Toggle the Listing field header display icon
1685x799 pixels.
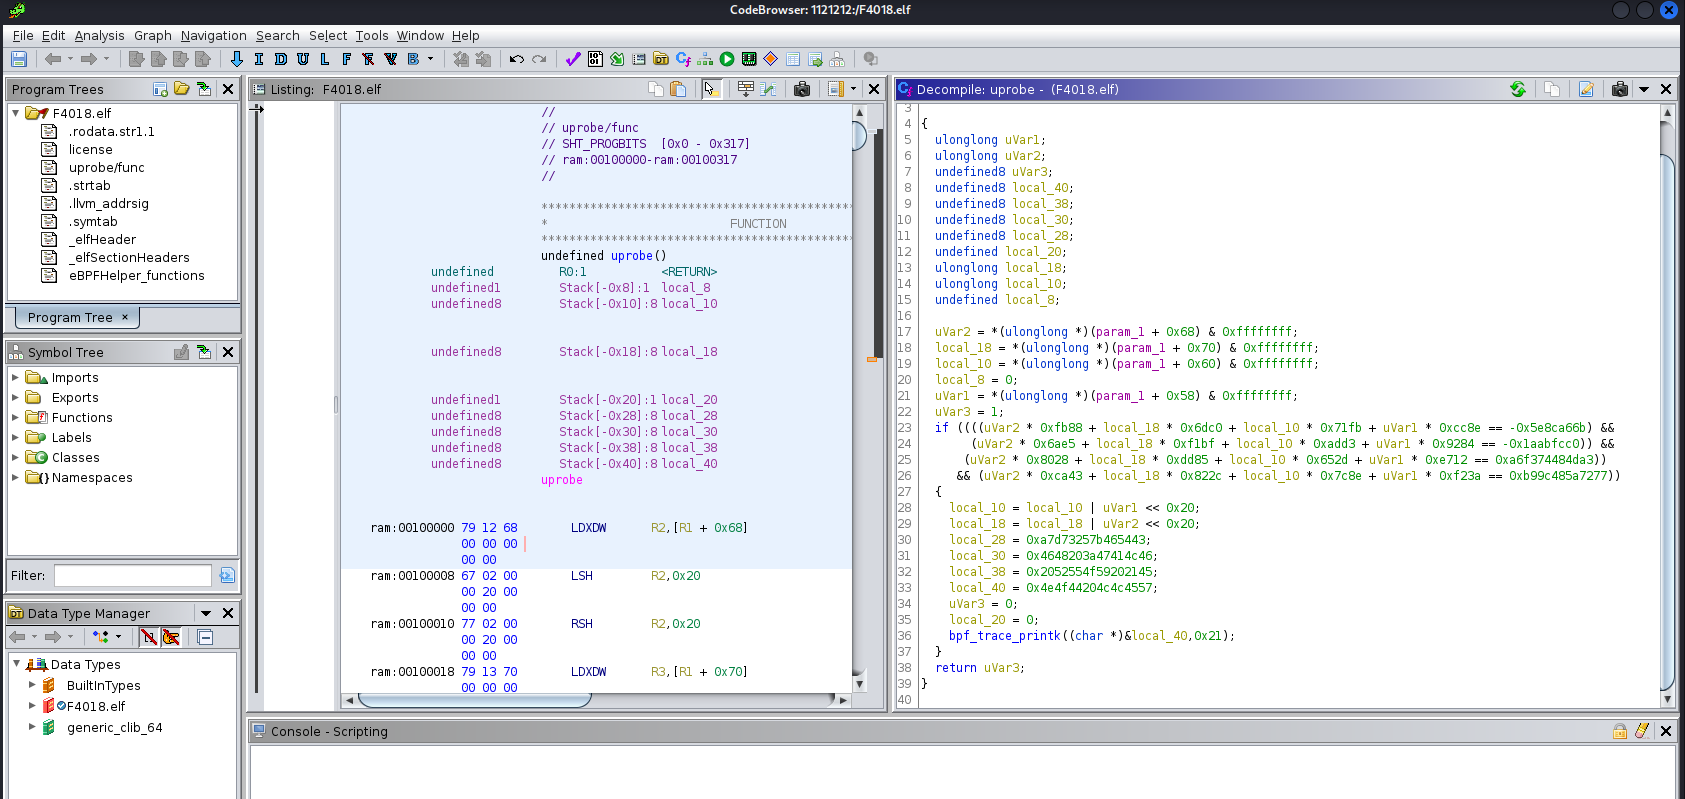[x=746, y=89]
